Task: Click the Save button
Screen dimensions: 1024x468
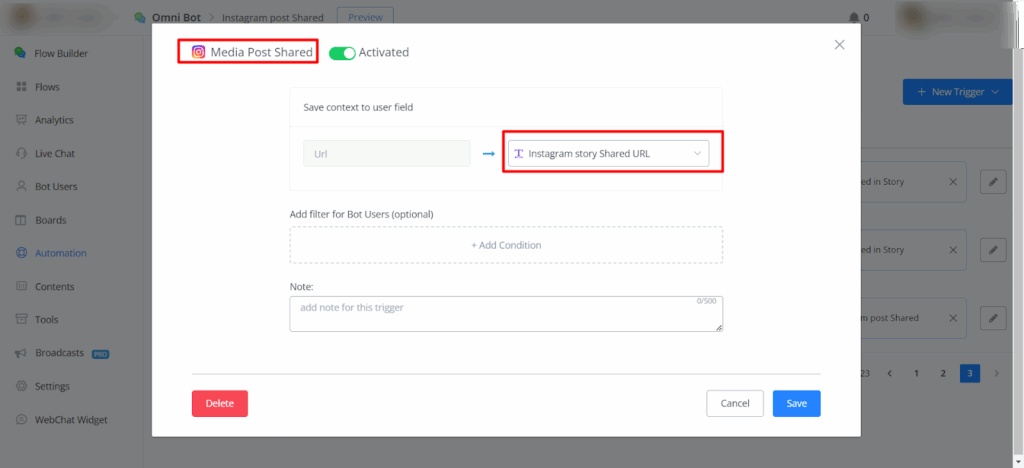Action: [x=796, y=403]
